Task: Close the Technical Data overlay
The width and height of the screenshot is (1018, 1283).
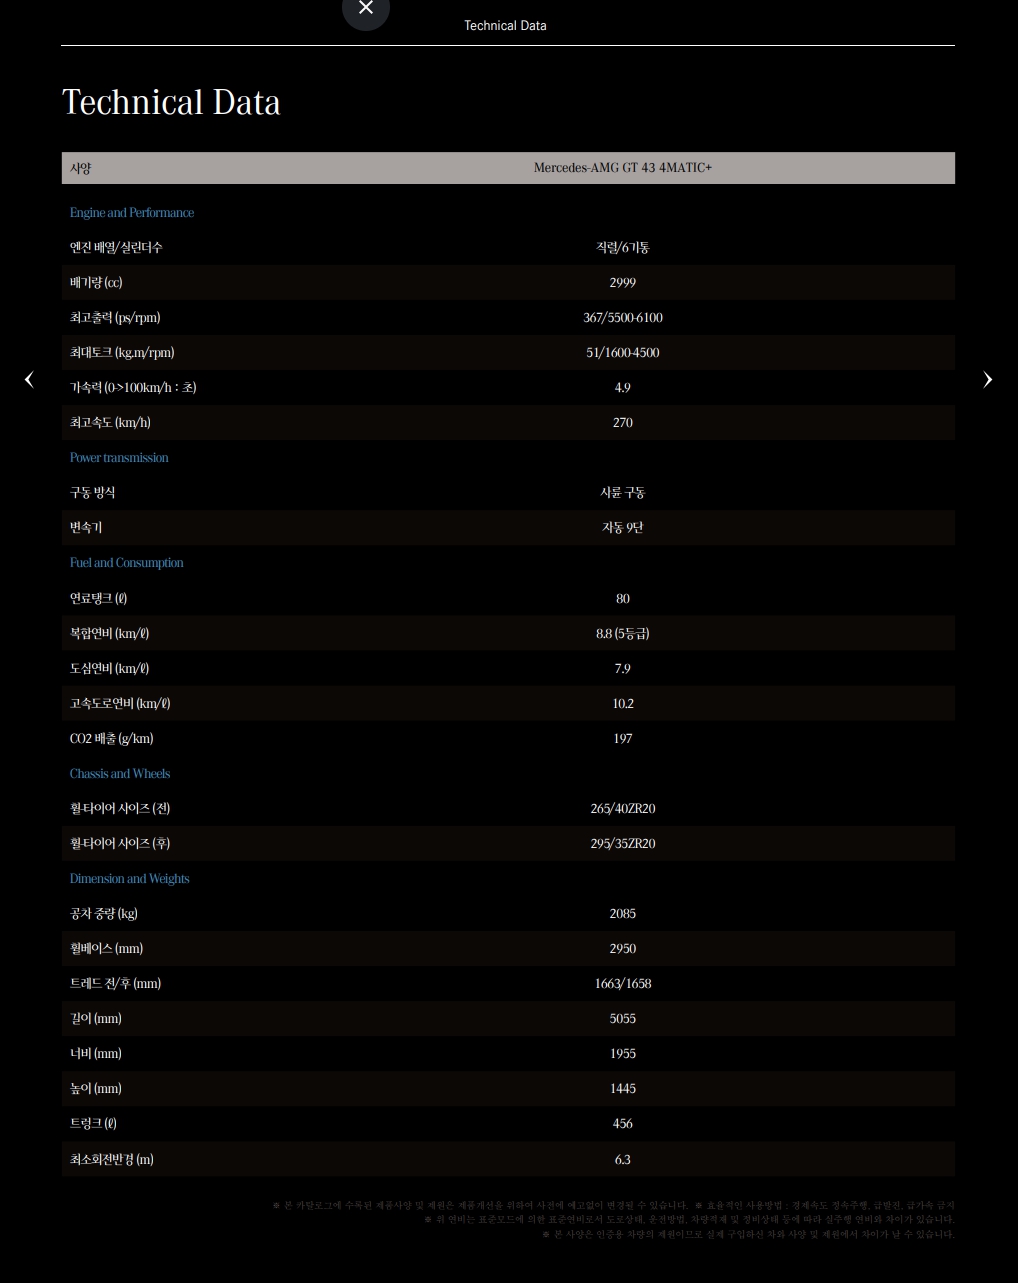Action: point(366,9)
